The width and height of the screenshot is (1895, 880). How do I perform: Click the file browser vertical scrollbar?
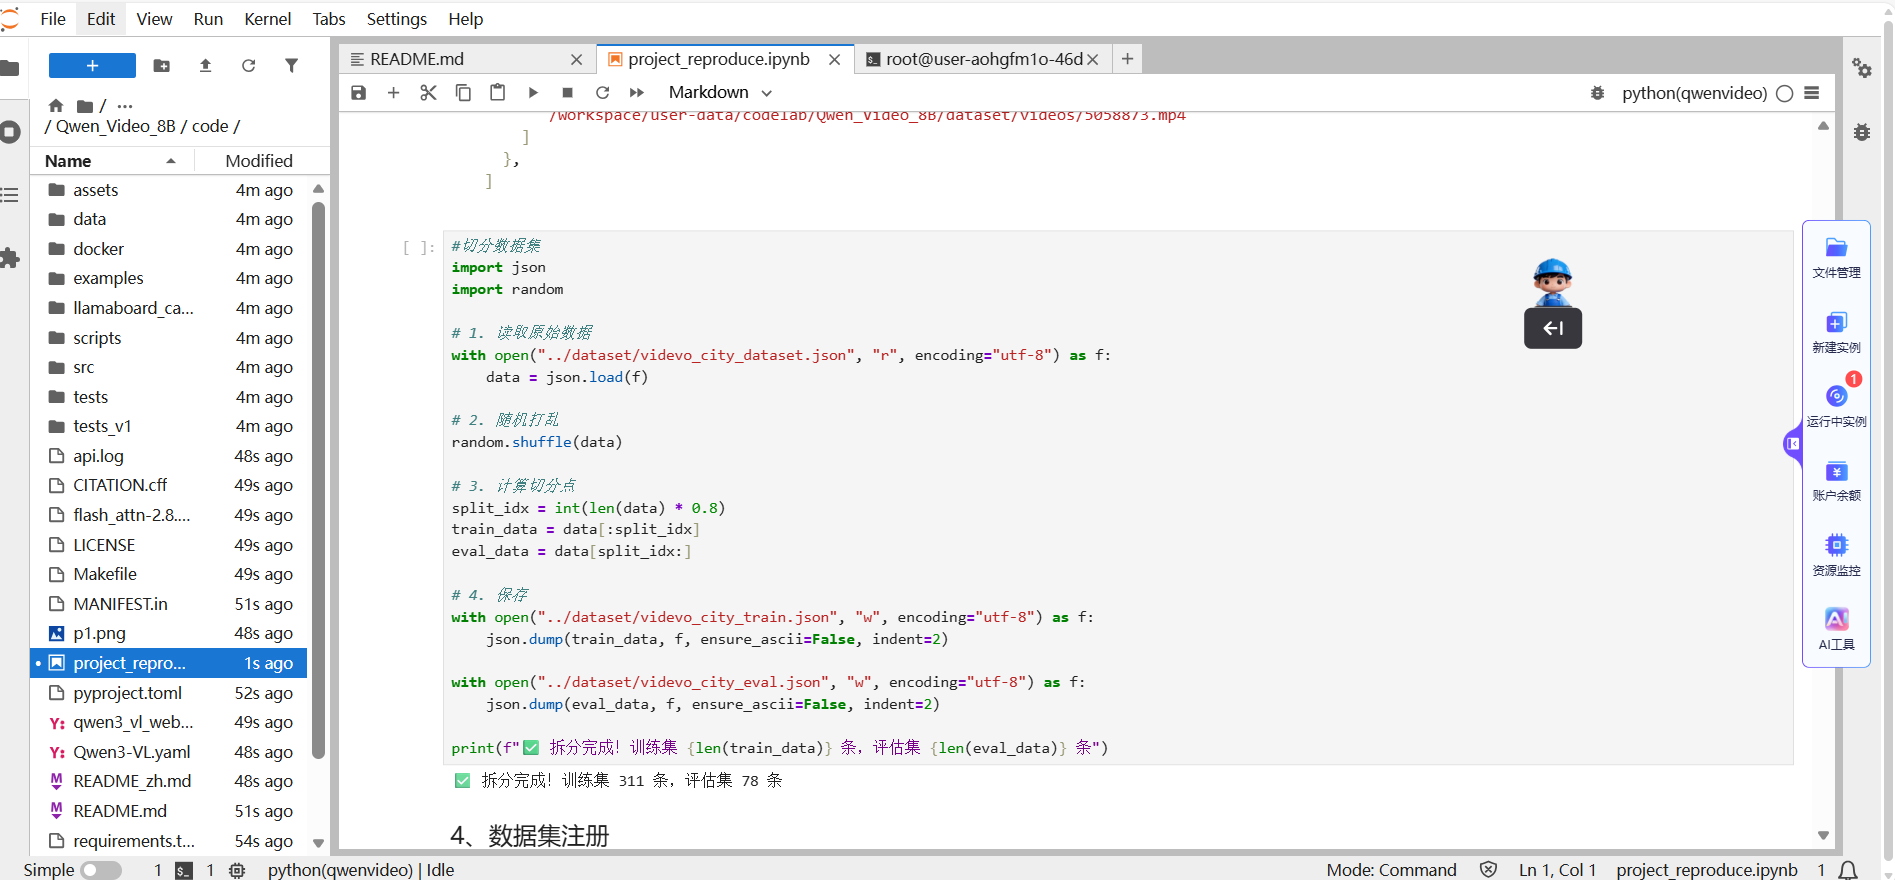(x=318, y=480)
